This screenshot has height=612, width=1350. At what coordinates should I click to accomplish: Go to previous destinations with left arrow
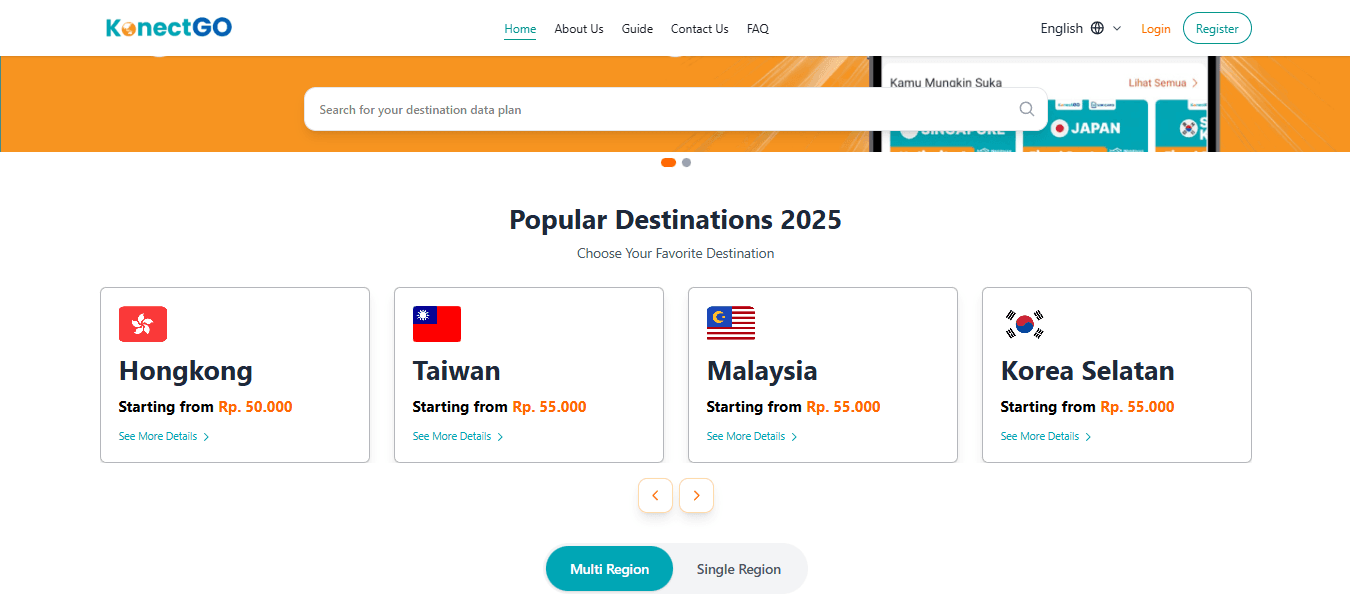(x=655, y=496)
